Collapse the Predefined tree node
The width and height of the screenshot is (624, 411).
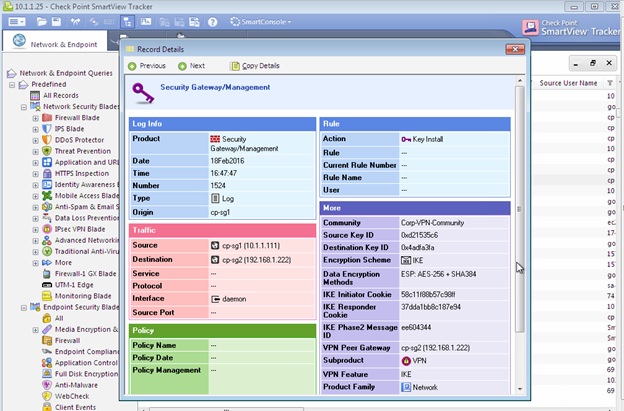(x=12, y=85)
